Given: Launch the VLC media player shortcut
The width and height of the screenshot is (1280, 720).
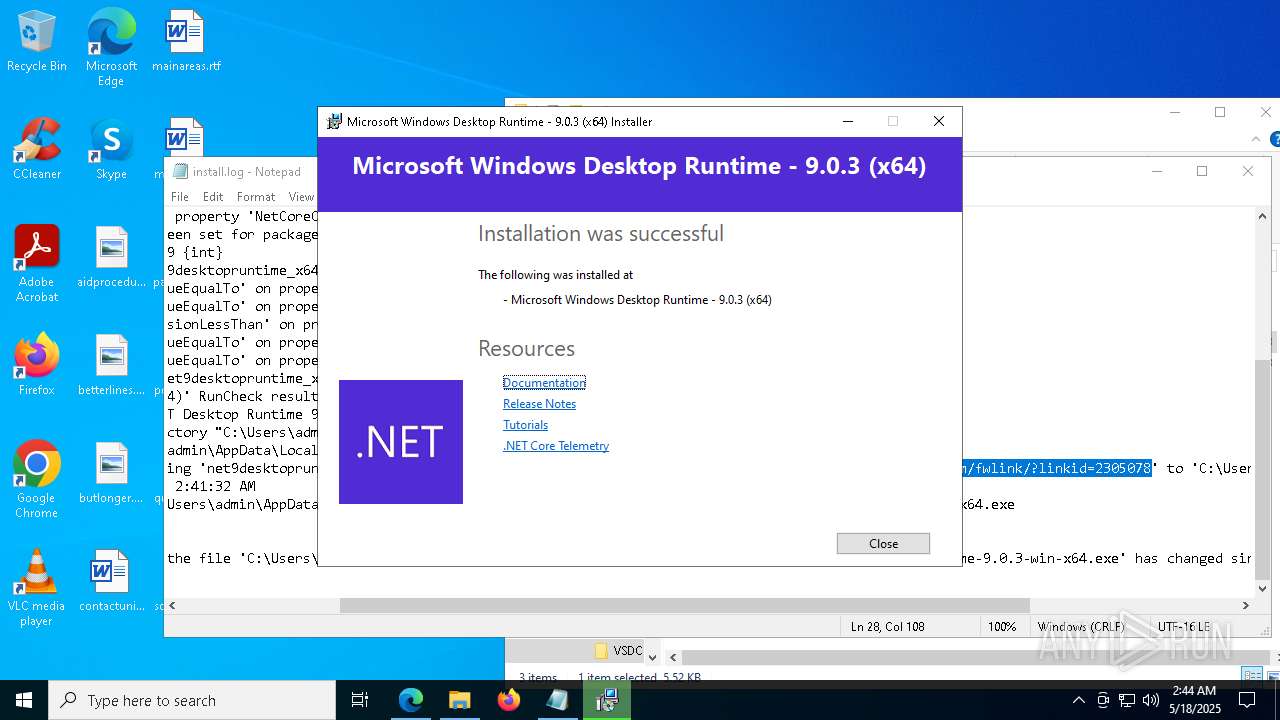Looking at the screenshot, I should [37, 588].
